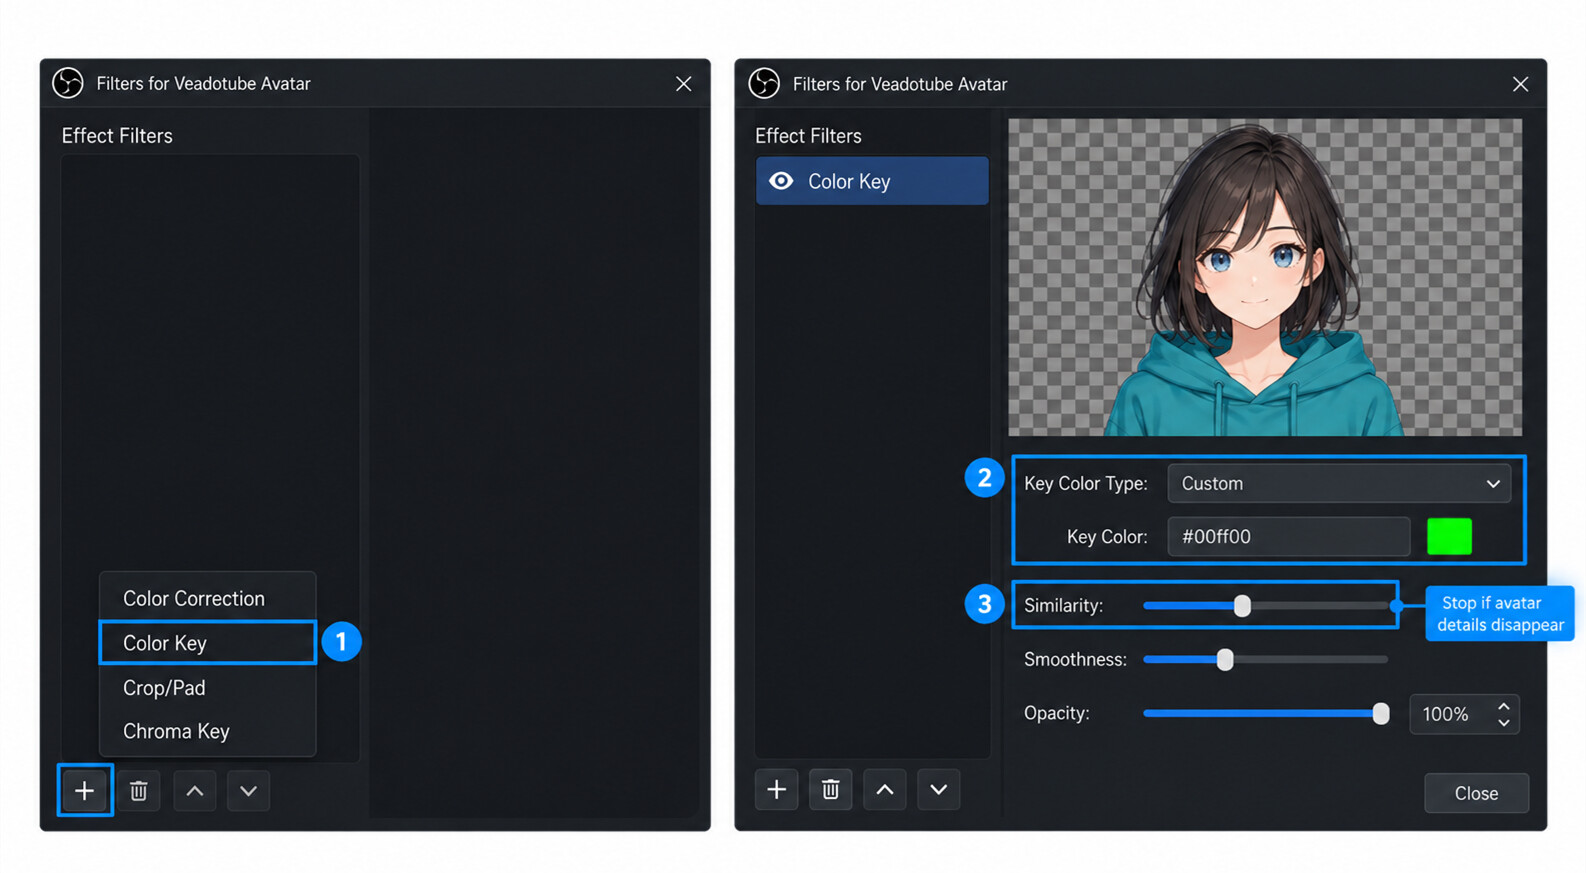
Task: Click the OBS logo in left window title bar
Action: pos(68,83)
